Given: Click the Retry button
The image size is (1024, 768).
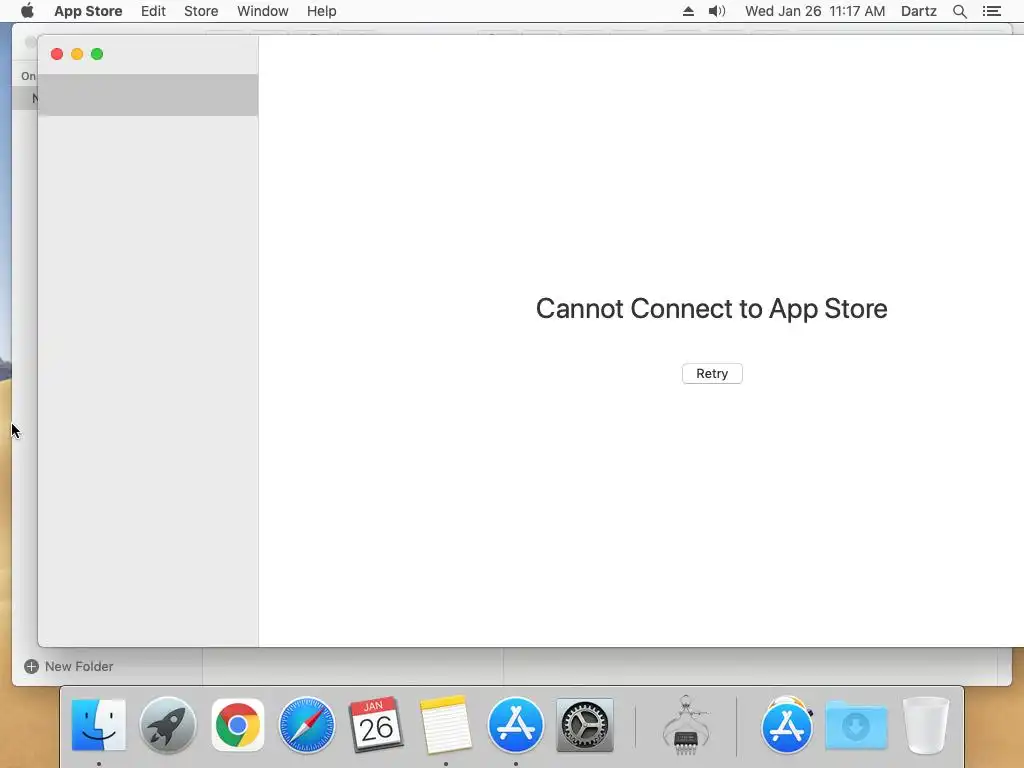Looking at the screenshot, I should (712, 374).
